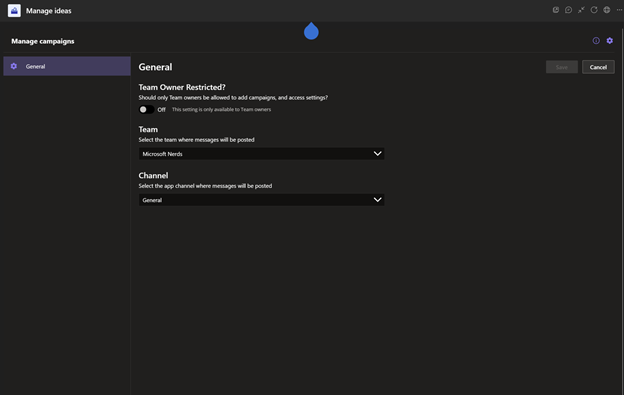Click the Manage ideas title text
The width and height of the screenshot is (624, 395).
click(x=49, y=11)
